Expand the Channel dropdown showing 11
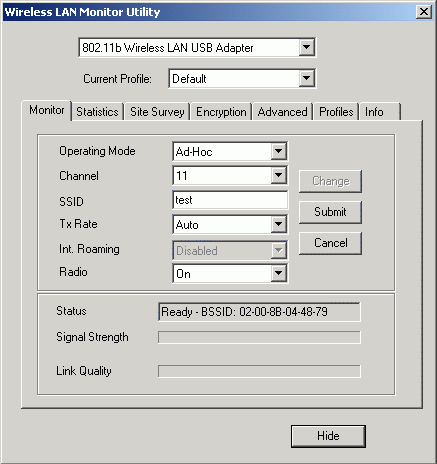The width and height of the screenshot is (437, 464). [230, 176]
